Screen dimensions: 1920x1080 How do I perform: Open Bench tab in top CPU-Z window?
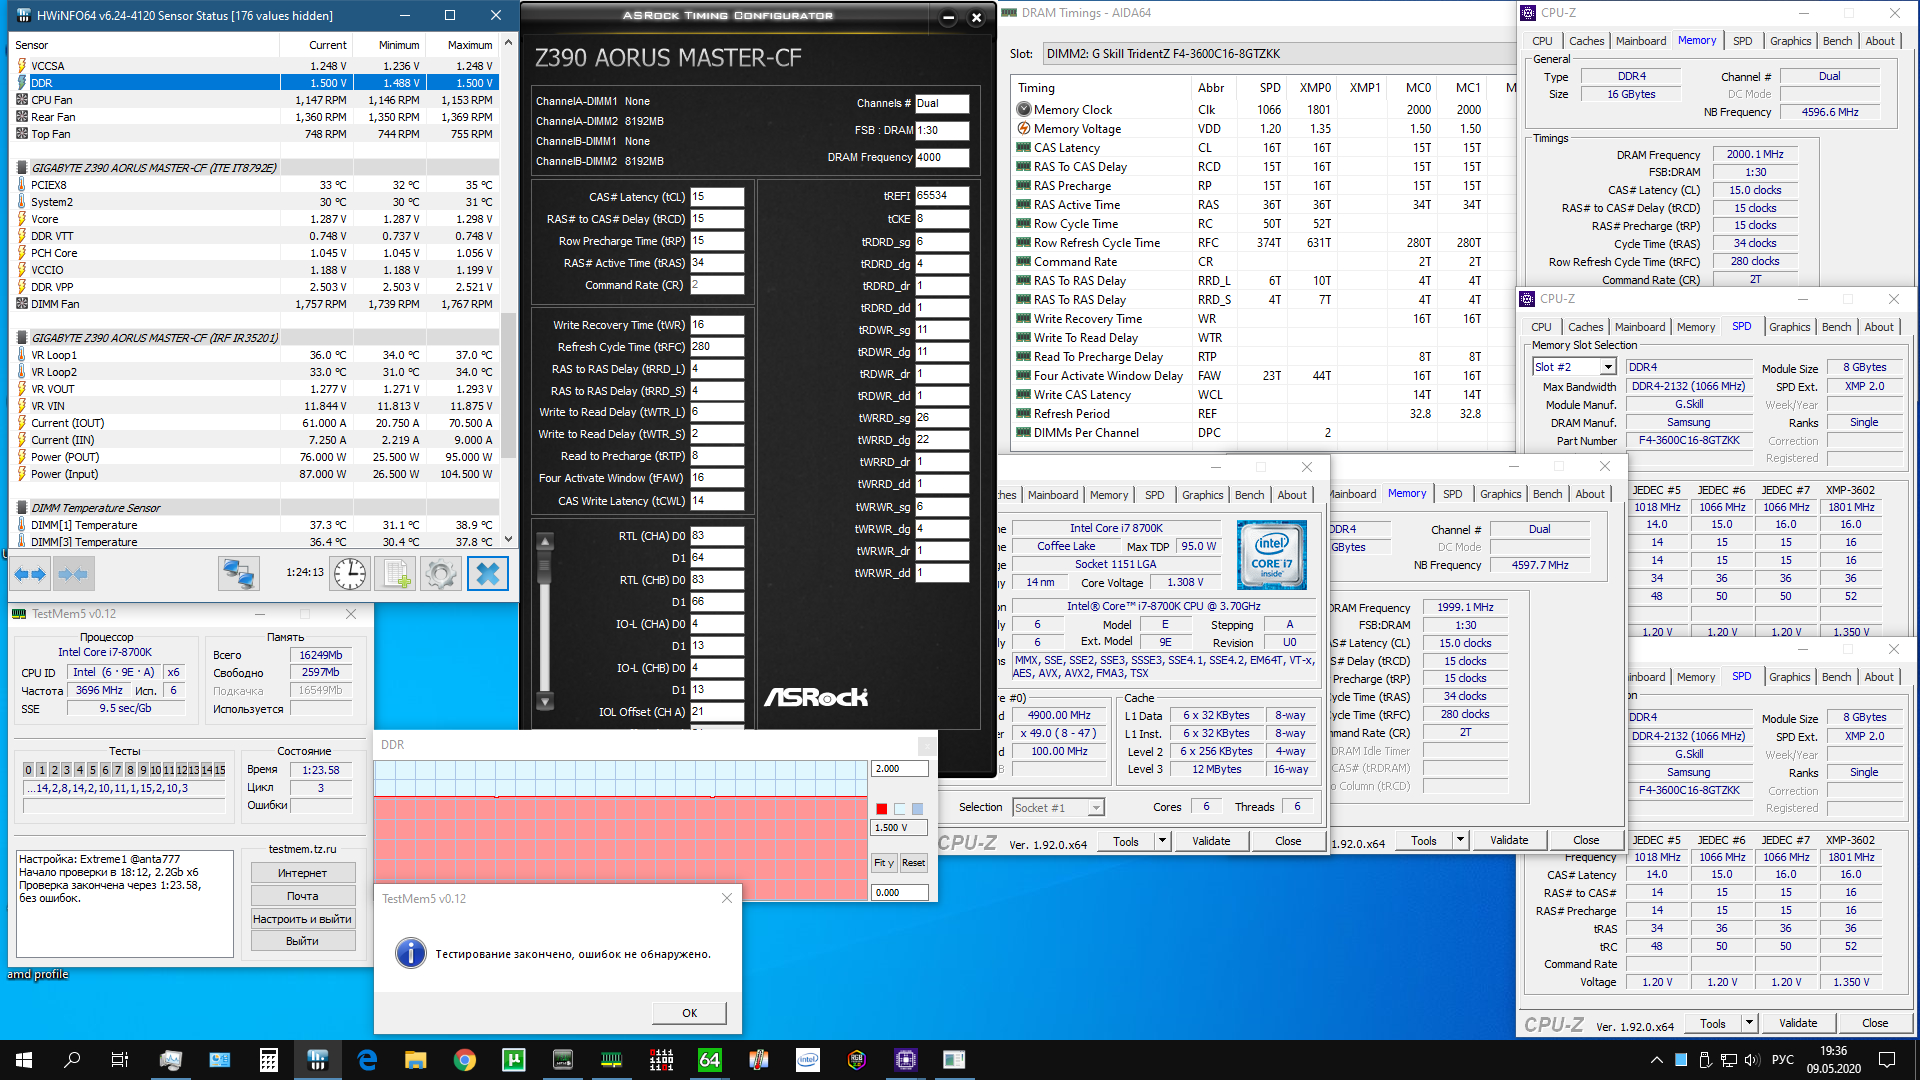tap(1836, 41)
